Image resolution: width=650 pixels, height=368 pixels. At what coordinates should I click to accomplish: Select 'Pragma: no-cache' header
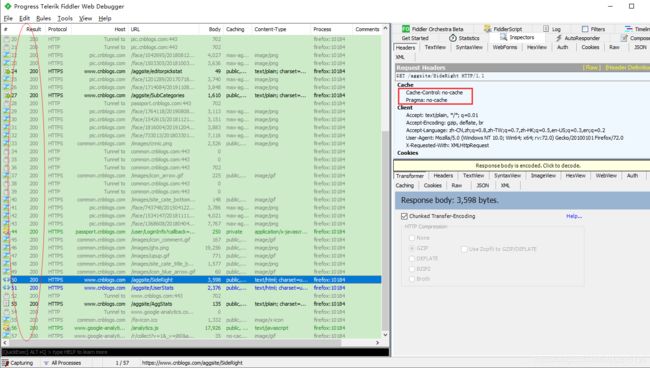[x=426, y=100]
